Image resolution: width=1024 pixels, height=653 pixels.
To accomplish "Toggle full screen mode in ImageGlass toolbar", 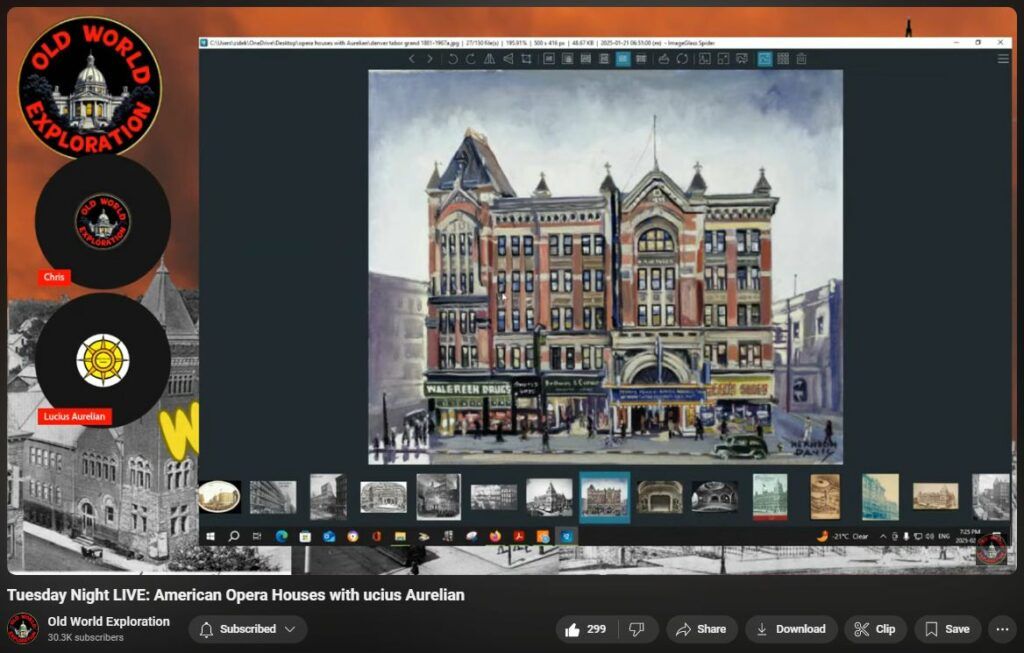I will pyautogui.click(x=723, y=59).
